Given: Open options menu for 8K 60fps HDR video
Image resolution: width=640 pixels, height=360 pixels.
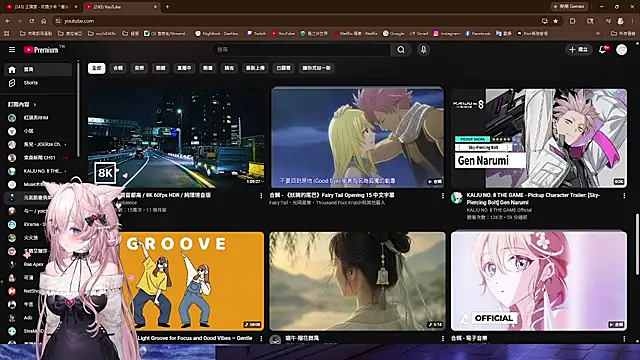Looking at the screenshot, I should [x=261, y=196].
